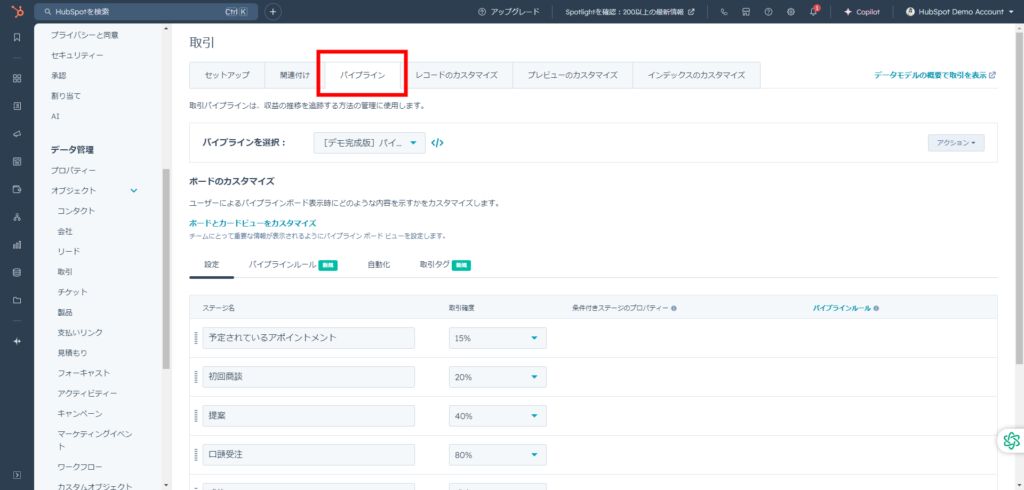Select the パイプライン tab
This screenshot has width=1024, height=490.
coord(362,75)
